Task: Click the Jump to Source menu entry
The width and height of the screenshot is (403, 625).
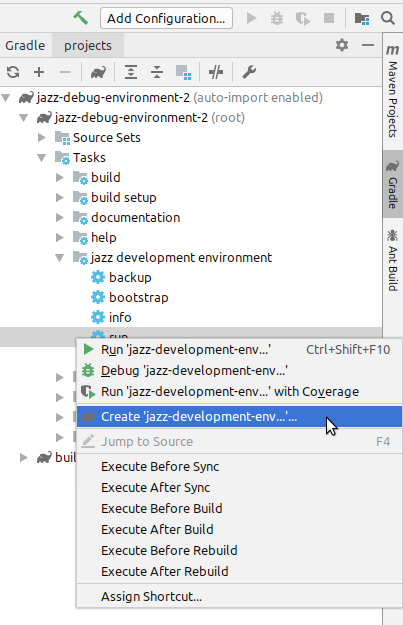Action: (x=239, y=442)
